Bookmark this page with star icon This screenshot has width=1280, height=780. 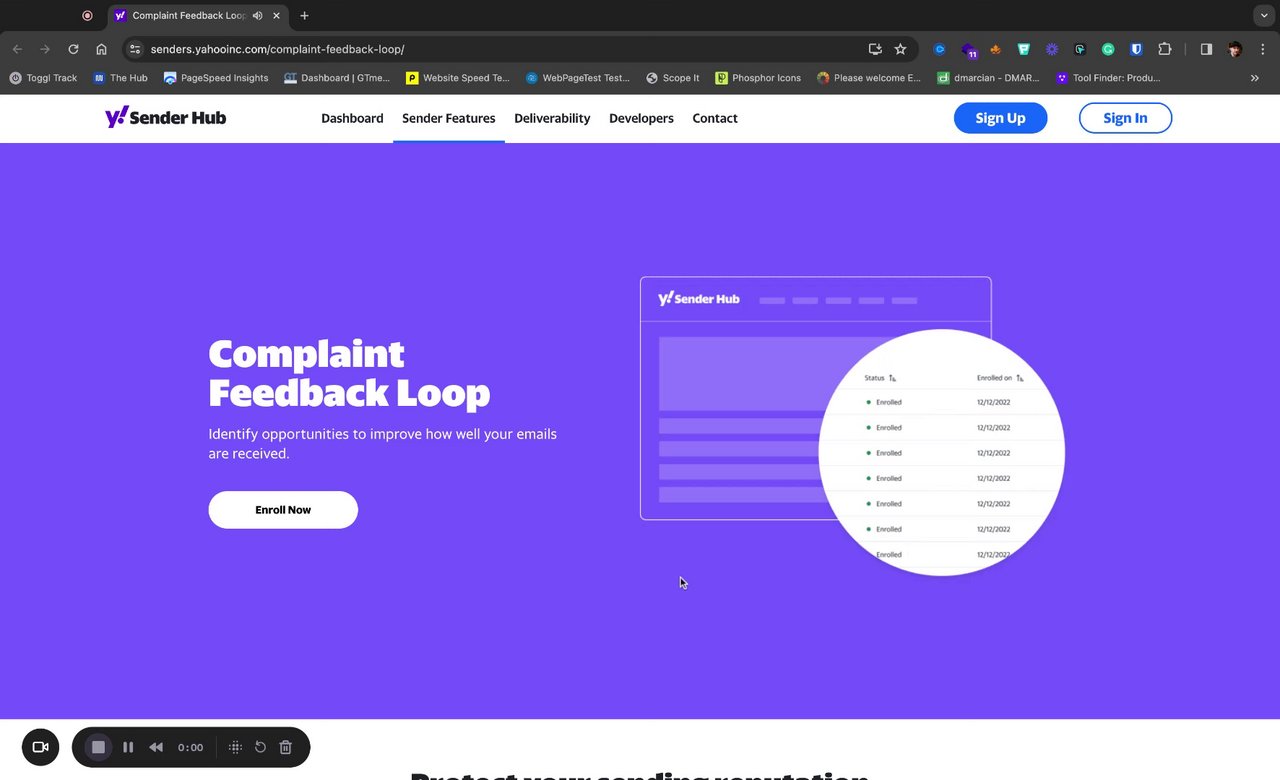pyautogui.click(x=900, y=49)
